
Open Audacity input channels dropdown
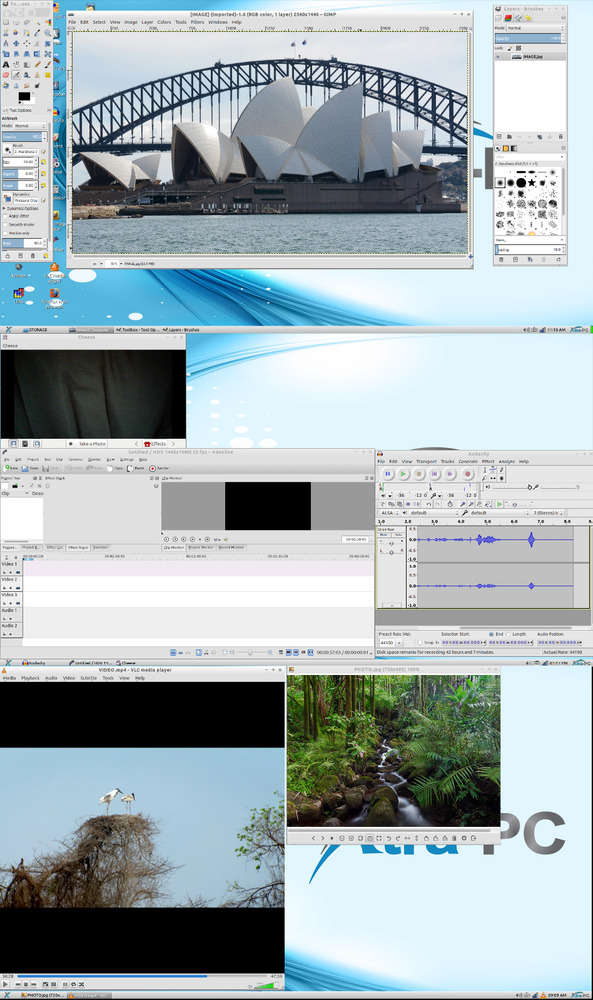pos(548,513)
